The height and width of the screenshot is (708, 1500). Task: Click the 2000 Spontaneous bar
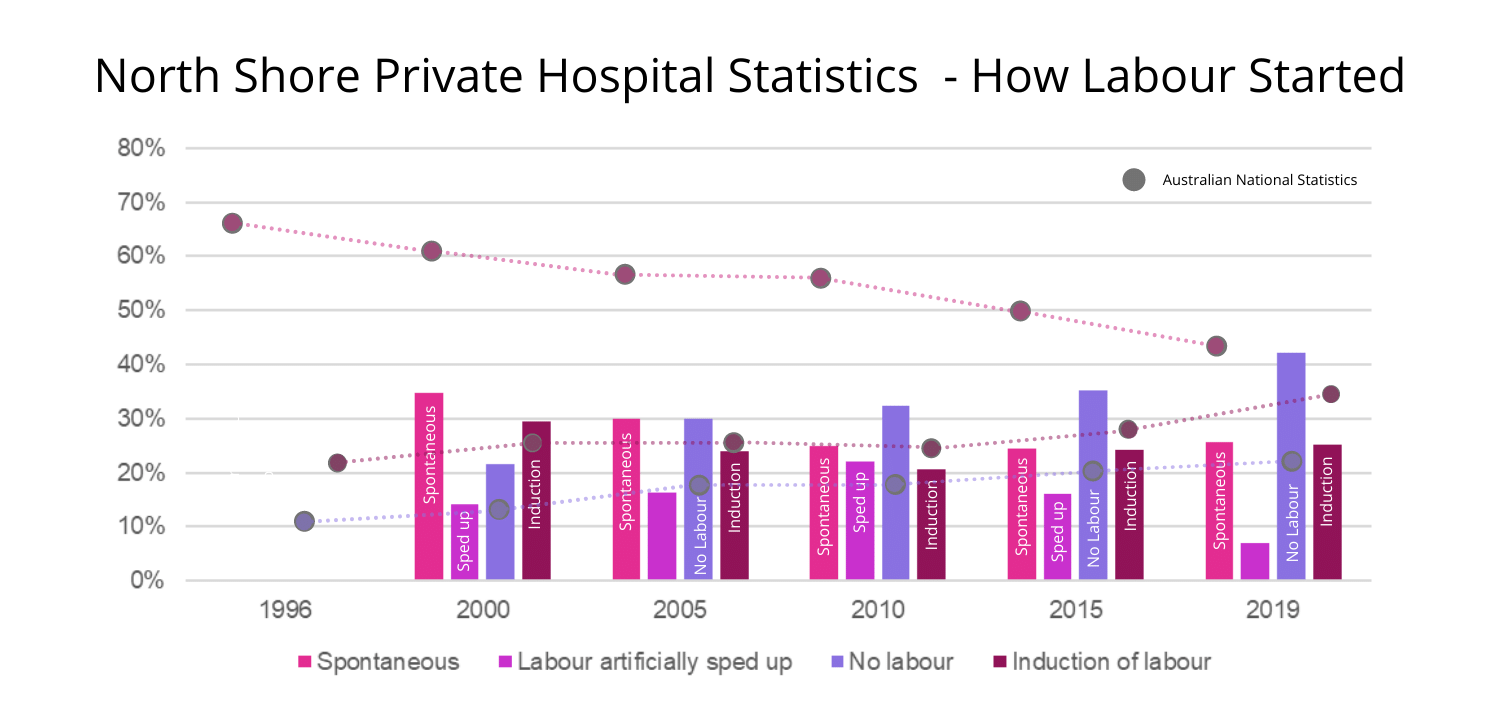point(429,486)
